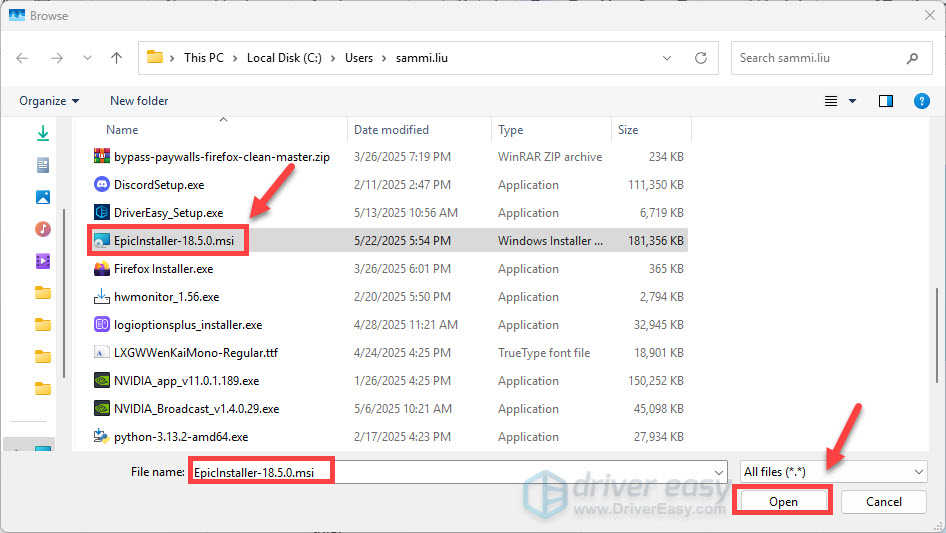Select DiscordSetup.exe icon
Screen dimensions: 946x533
tap(102, 184)
